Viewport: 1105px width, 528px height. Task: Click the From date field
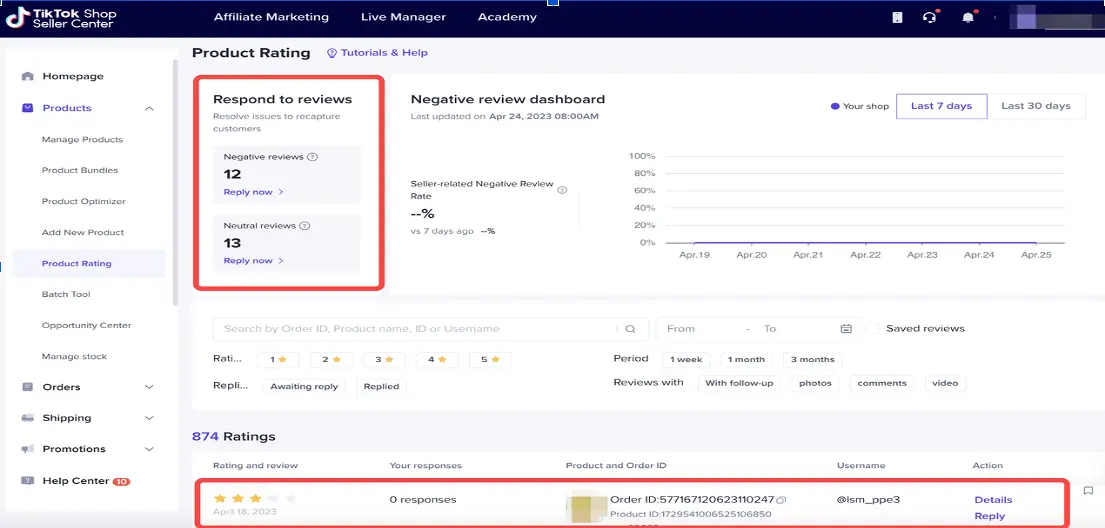(x=701, y=329)
